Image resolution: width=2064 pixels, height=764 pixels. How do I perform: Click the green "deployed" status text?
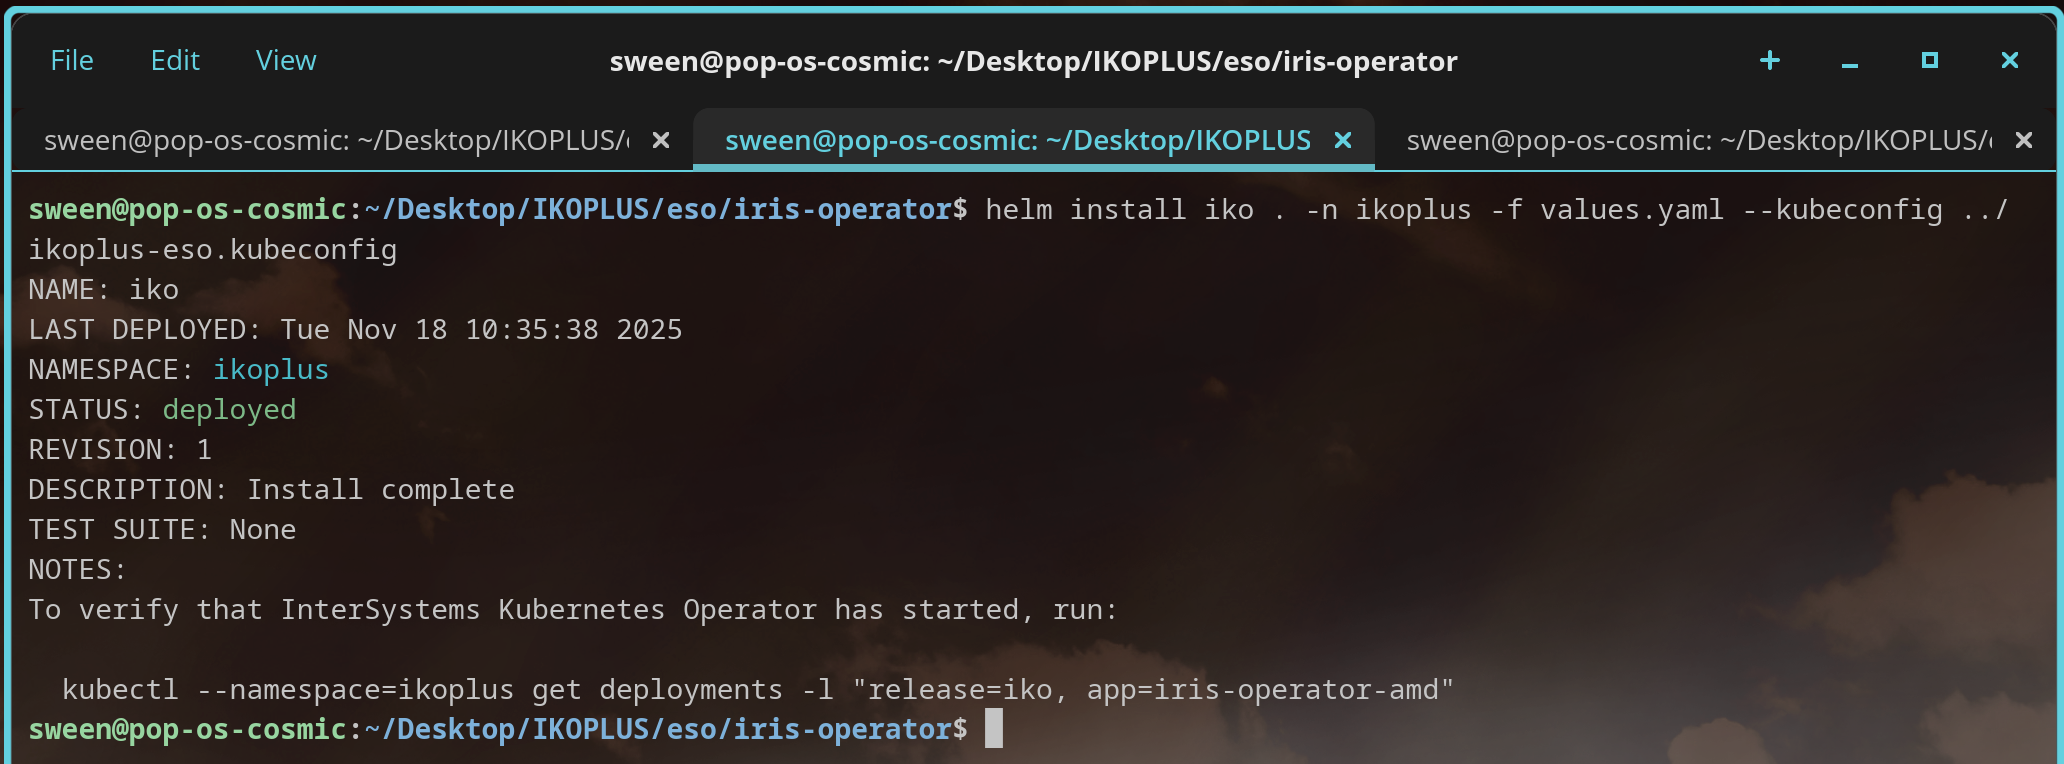click(229, 410)
